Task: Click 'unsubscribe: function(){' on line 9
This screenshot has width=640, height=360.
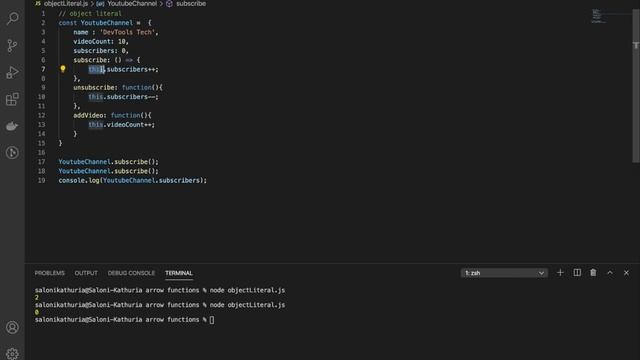Action: [118, 87]
